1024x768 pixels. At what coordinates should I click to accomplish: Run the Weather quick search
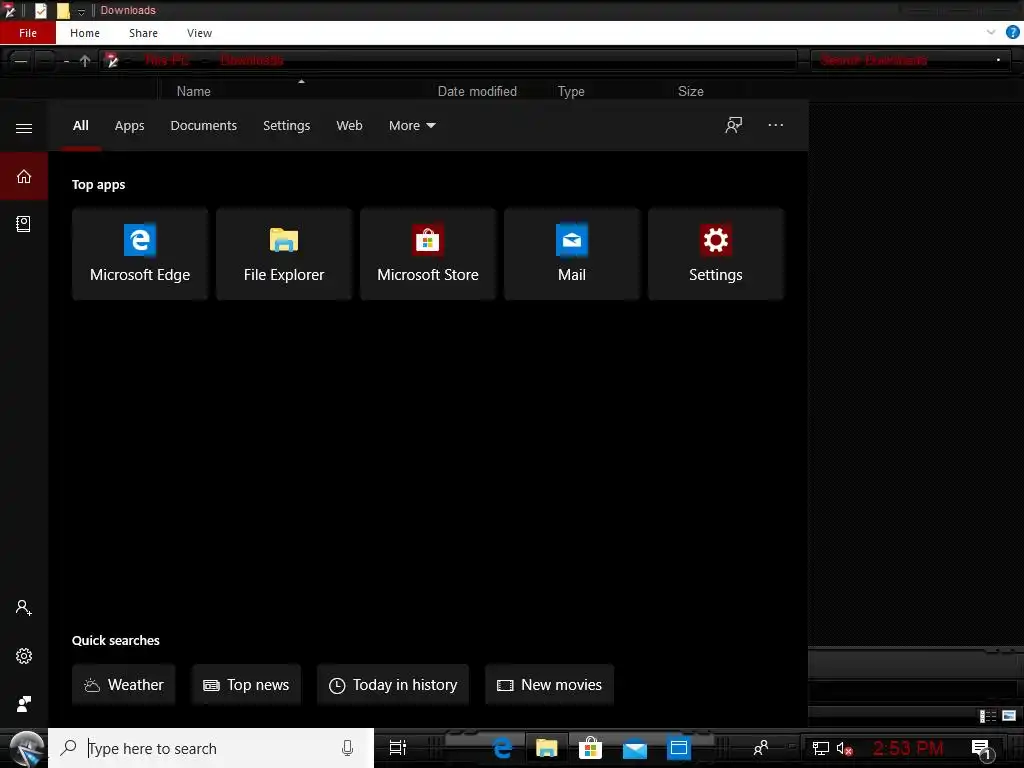(123, 684)
